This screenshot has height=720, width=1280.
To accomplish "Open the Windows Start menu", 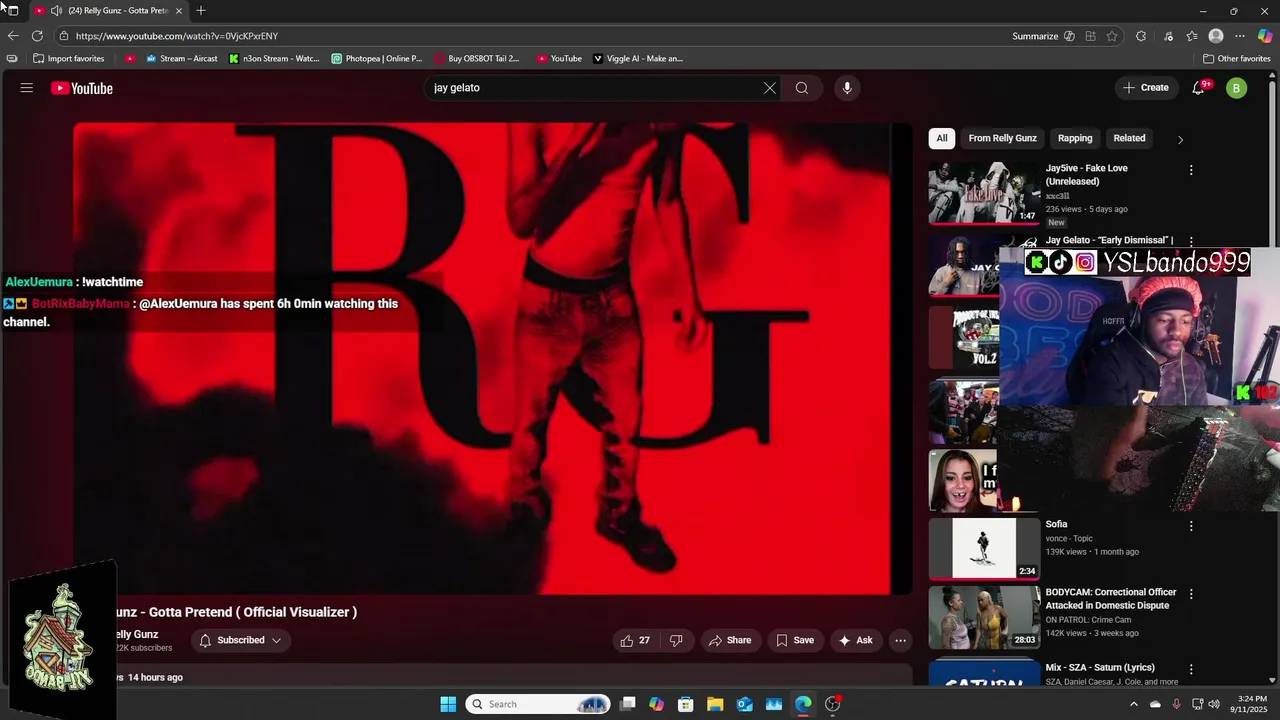I will (x=448, y=704).
